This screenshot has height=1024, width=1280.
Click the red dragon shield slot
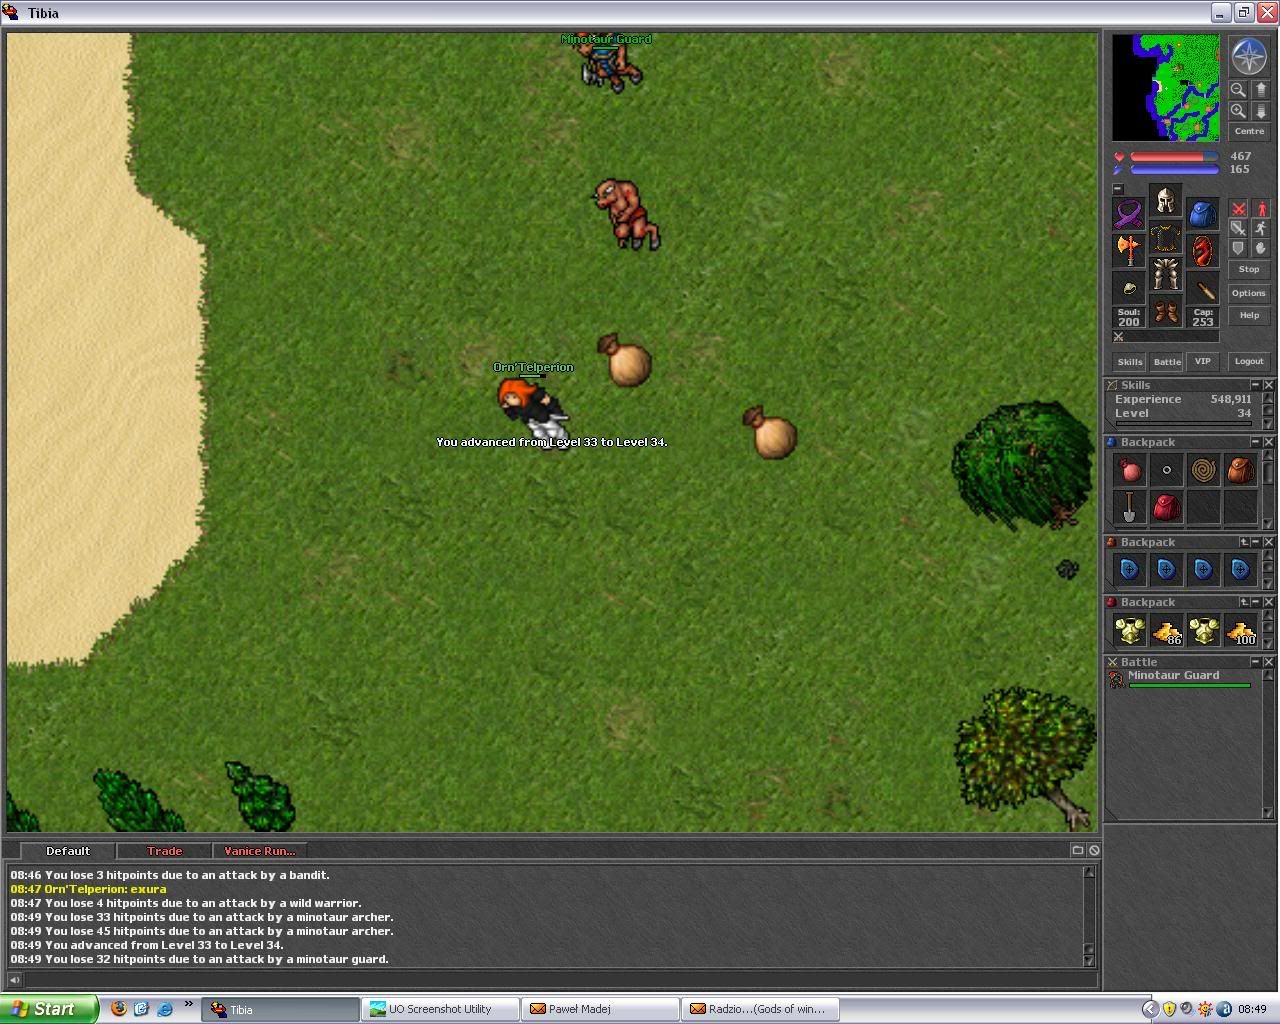tap(1202, 251)
